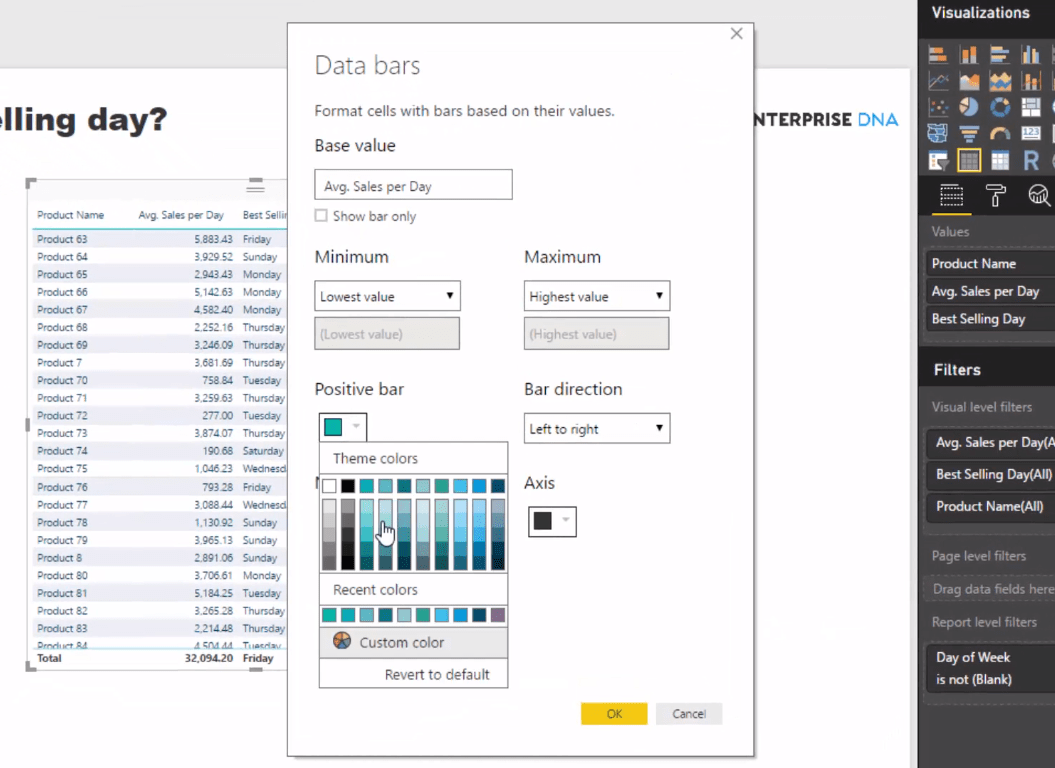Select the clustered bar chart visual
Viewport: 1055px width, 768px height.
click(x=1000, y=55)
